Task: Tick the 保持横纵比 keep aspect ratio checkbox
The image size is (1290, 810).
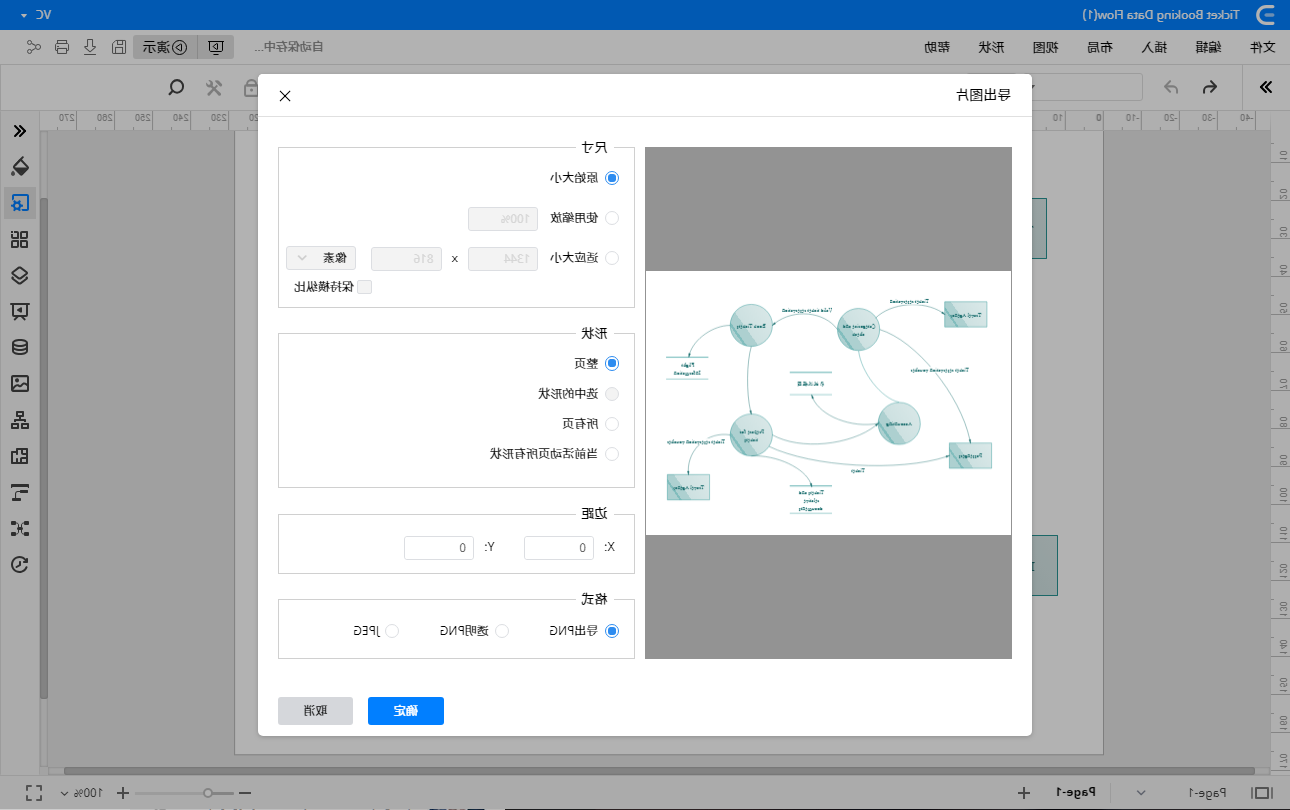Action: (365, 287)
